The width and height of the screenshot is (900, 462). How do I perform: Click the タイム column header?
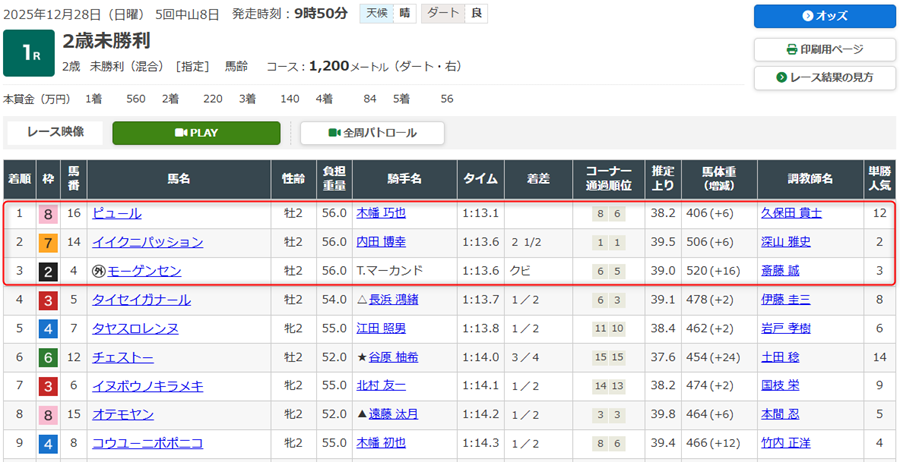[x=481, y=180]
